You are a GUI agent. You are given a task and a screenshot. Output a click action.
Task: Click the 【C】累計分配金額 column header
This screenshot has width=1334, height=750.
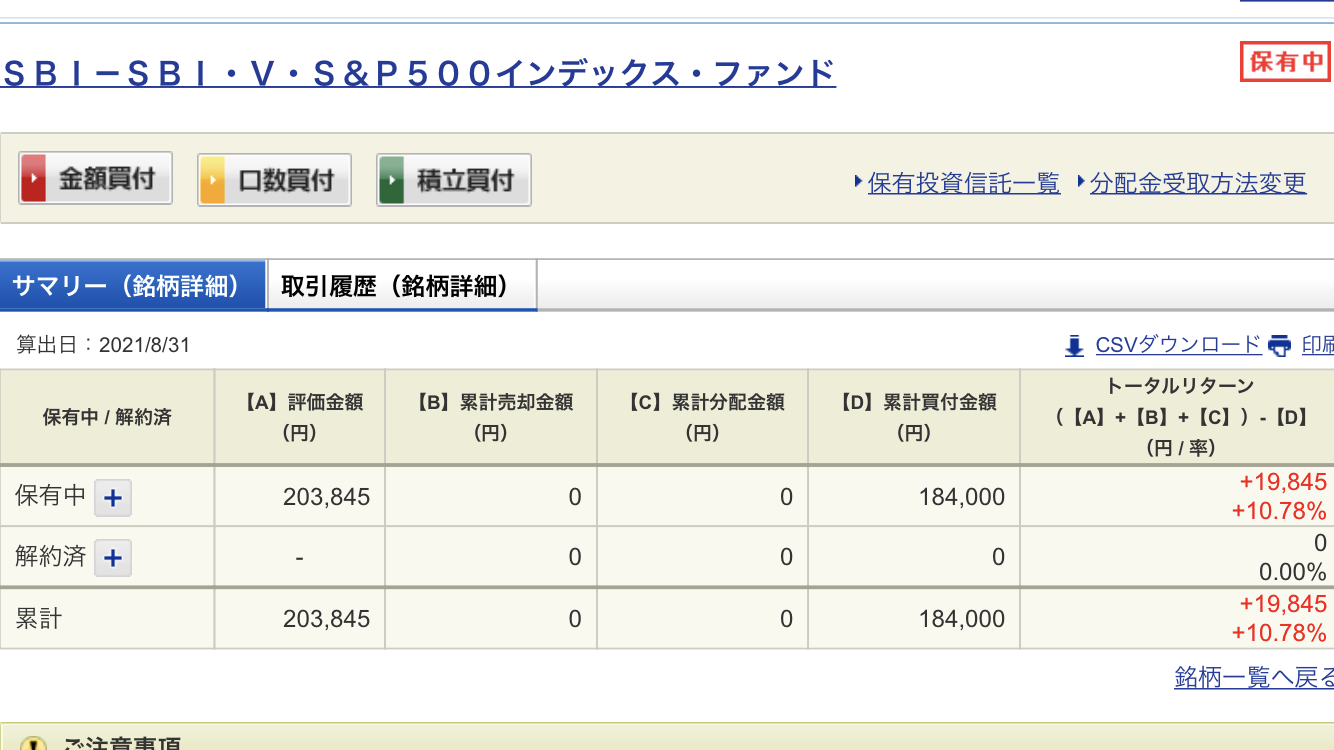point(703,417)
